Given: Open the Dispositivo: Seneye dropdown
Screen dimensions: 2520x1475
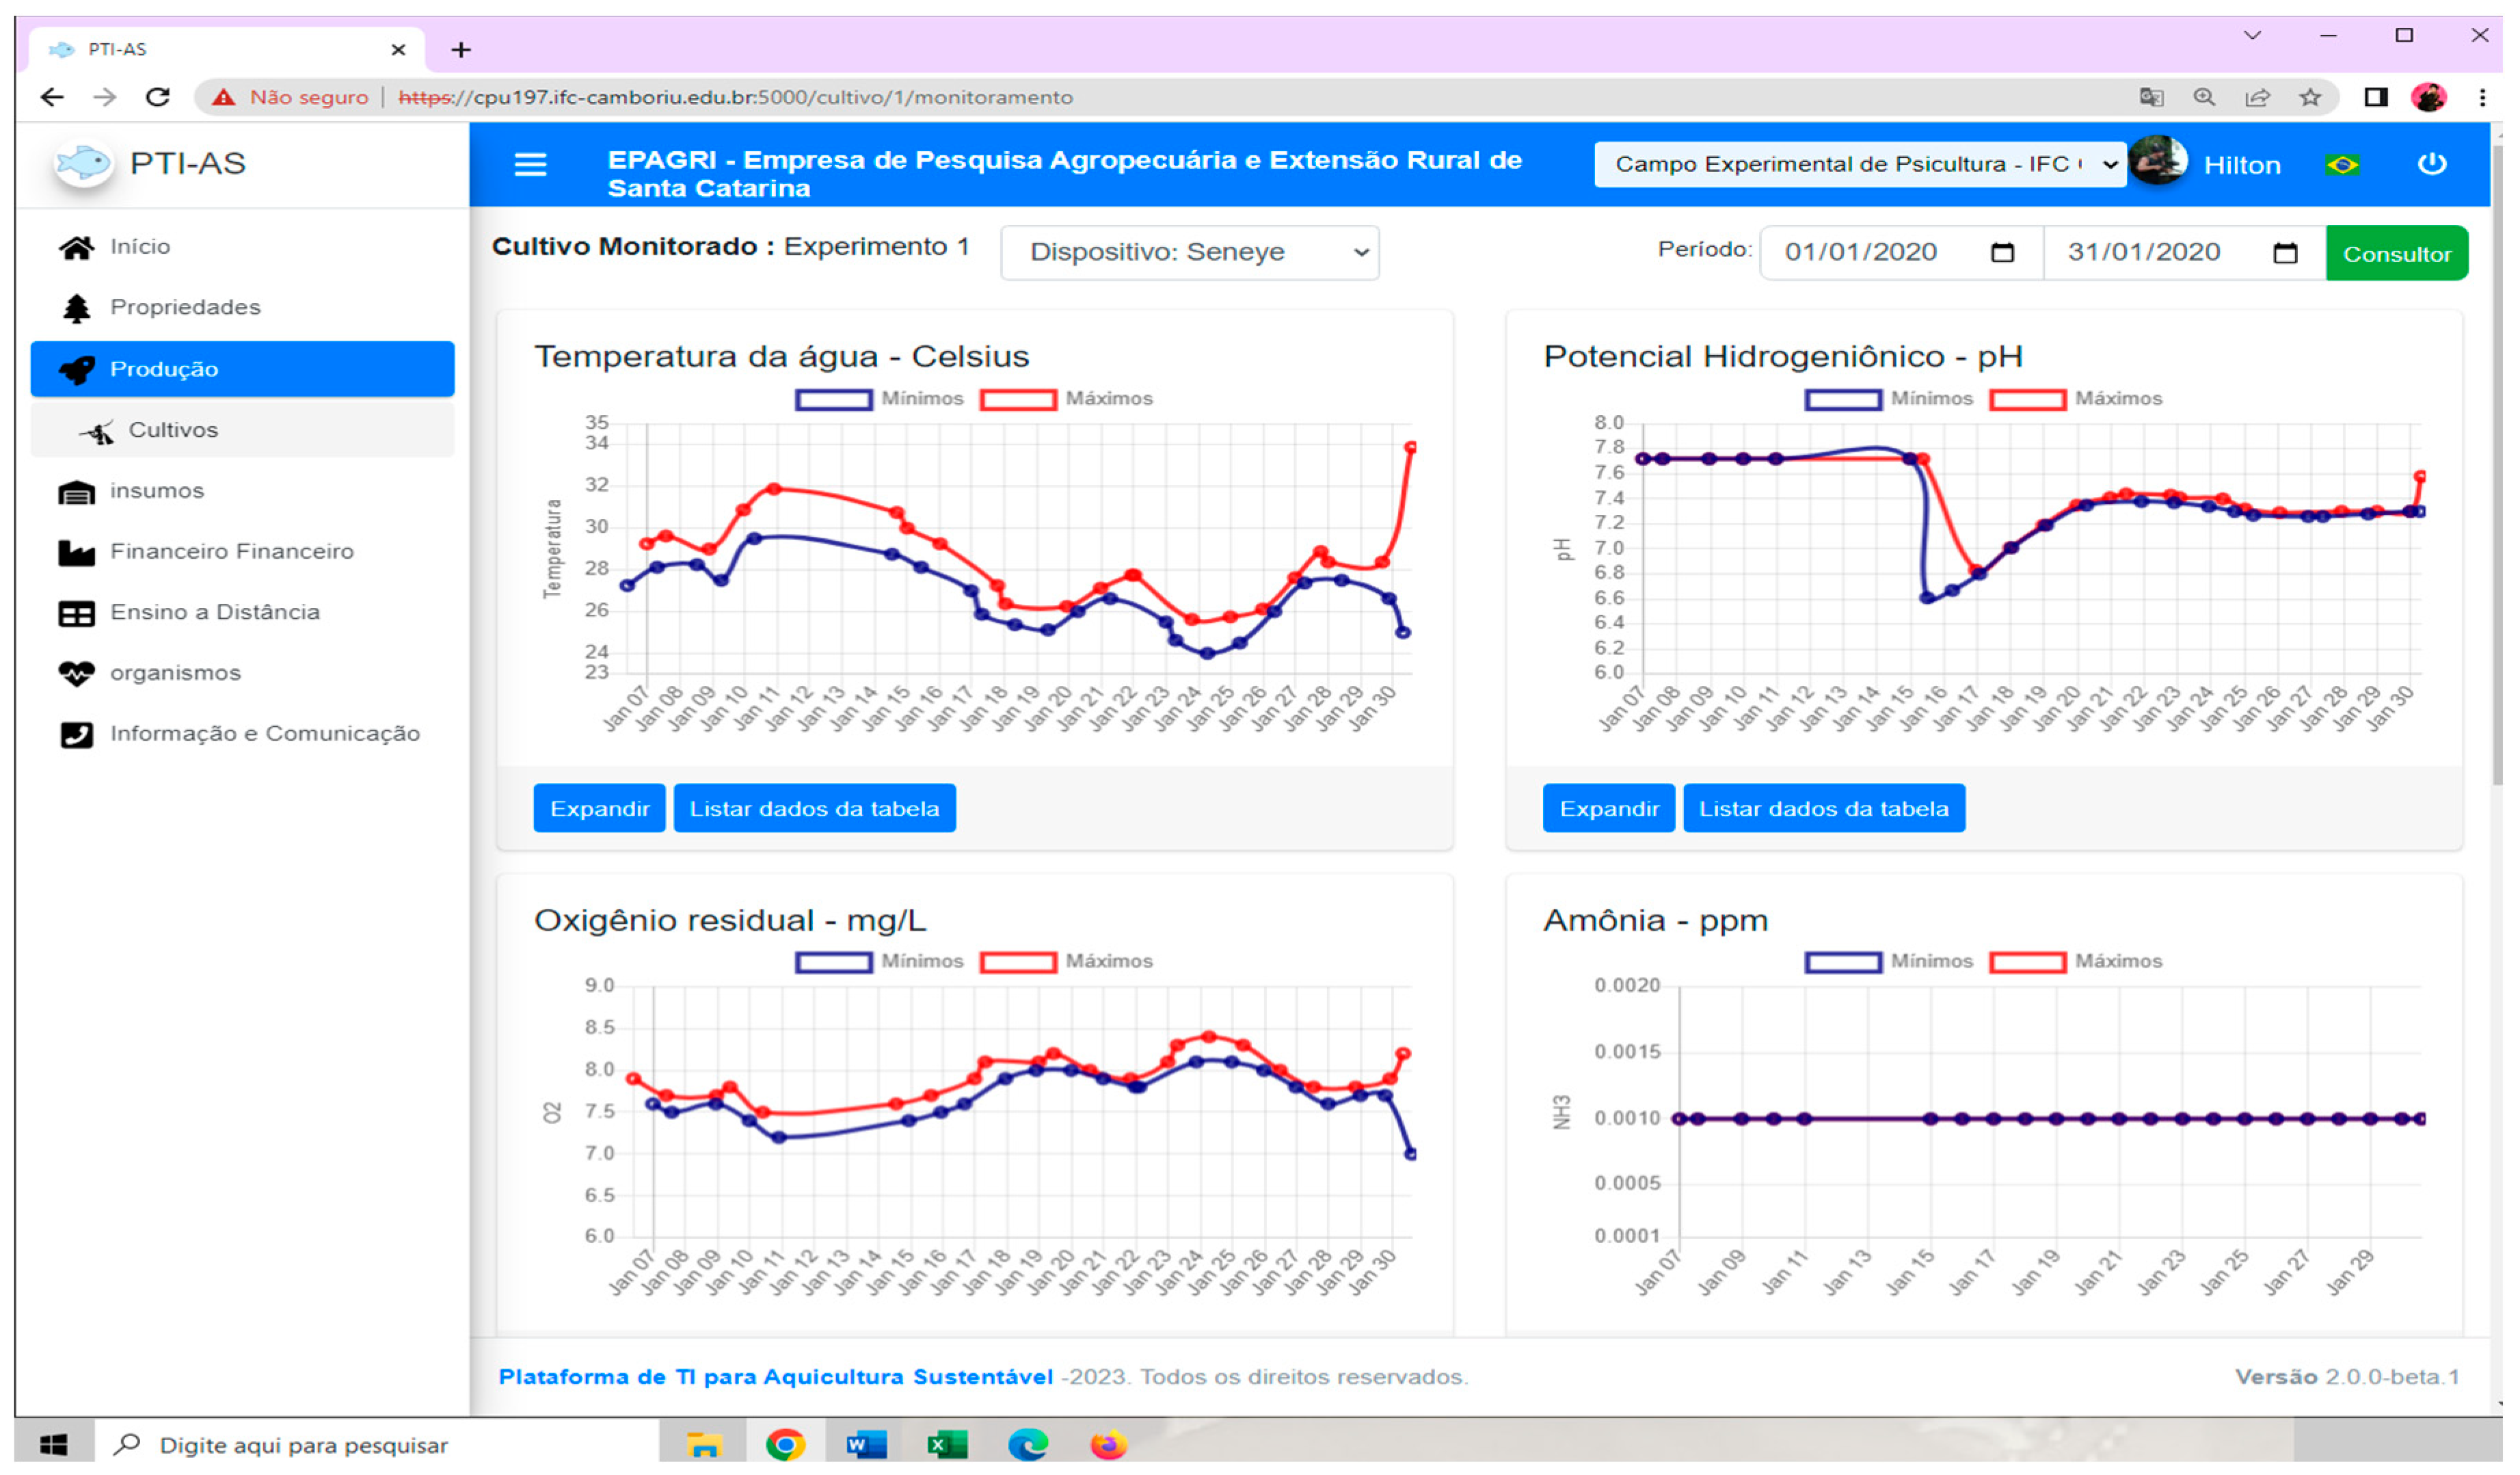Looking at the screenshot, I should coord(1189,253).
